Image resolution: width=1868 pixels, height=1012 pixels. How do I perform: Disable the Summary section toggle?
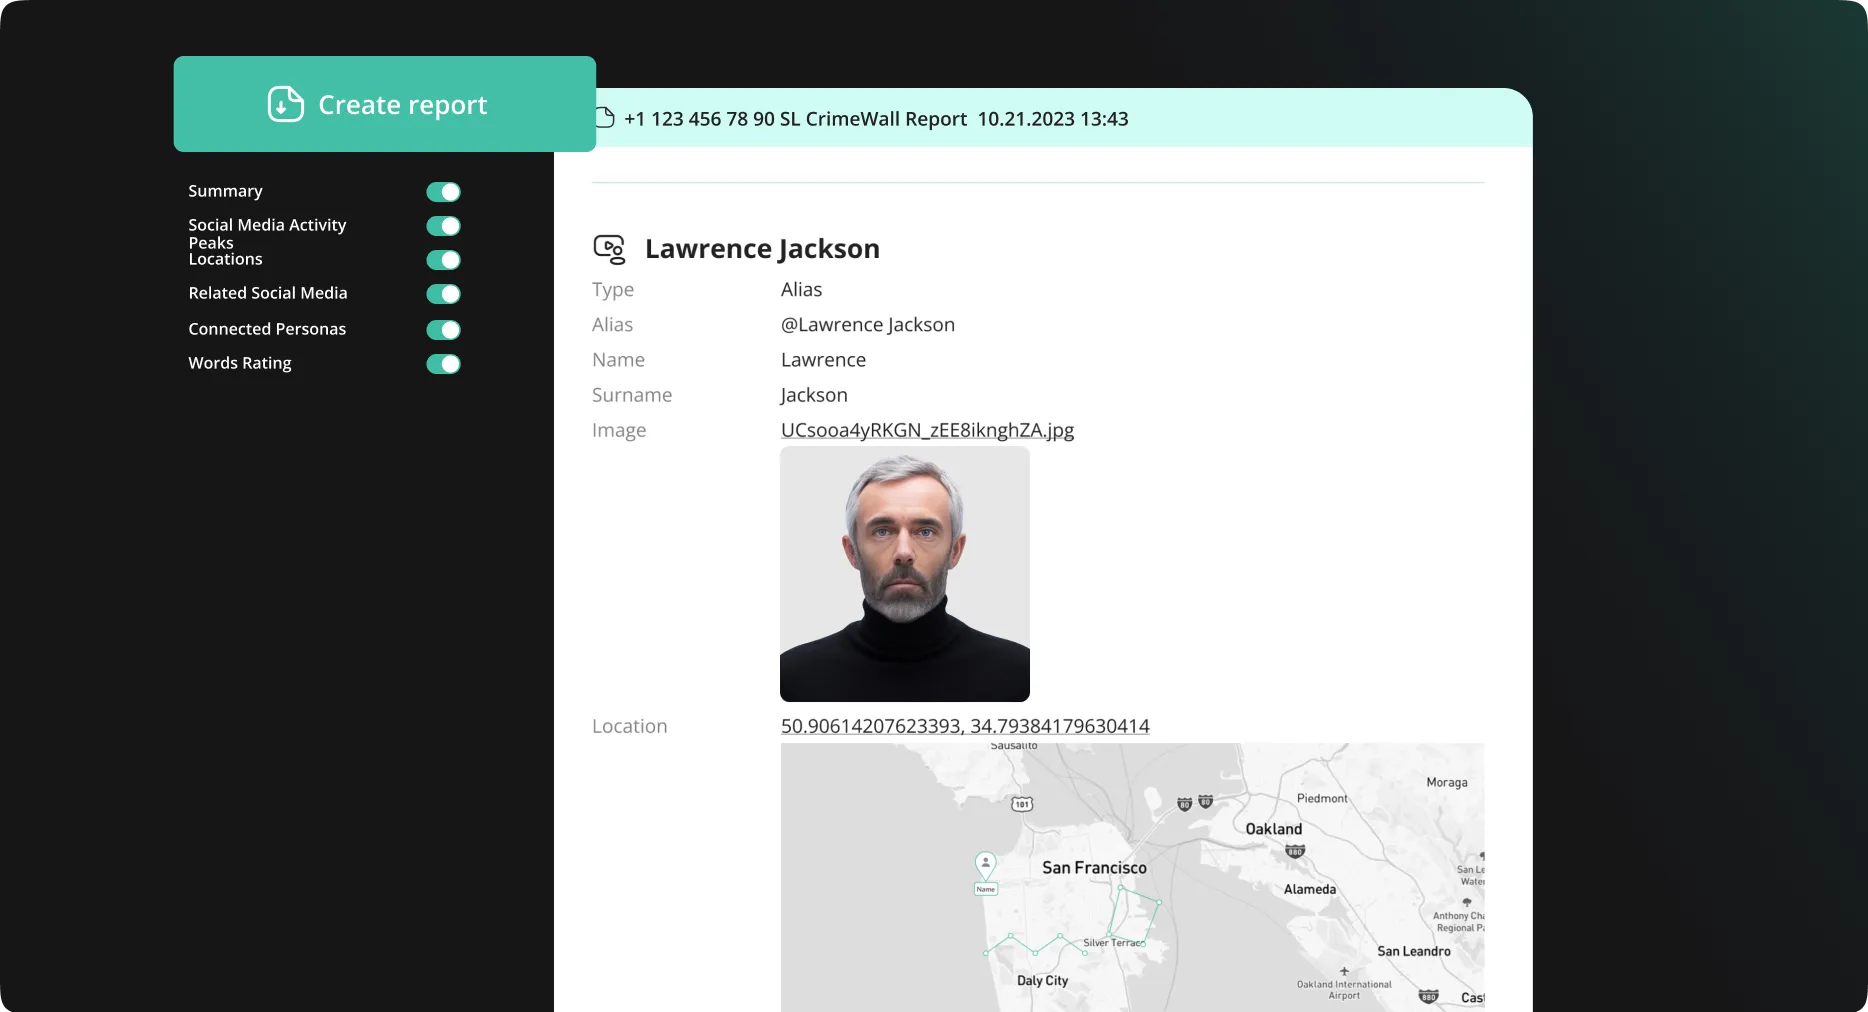click(443, 191)
